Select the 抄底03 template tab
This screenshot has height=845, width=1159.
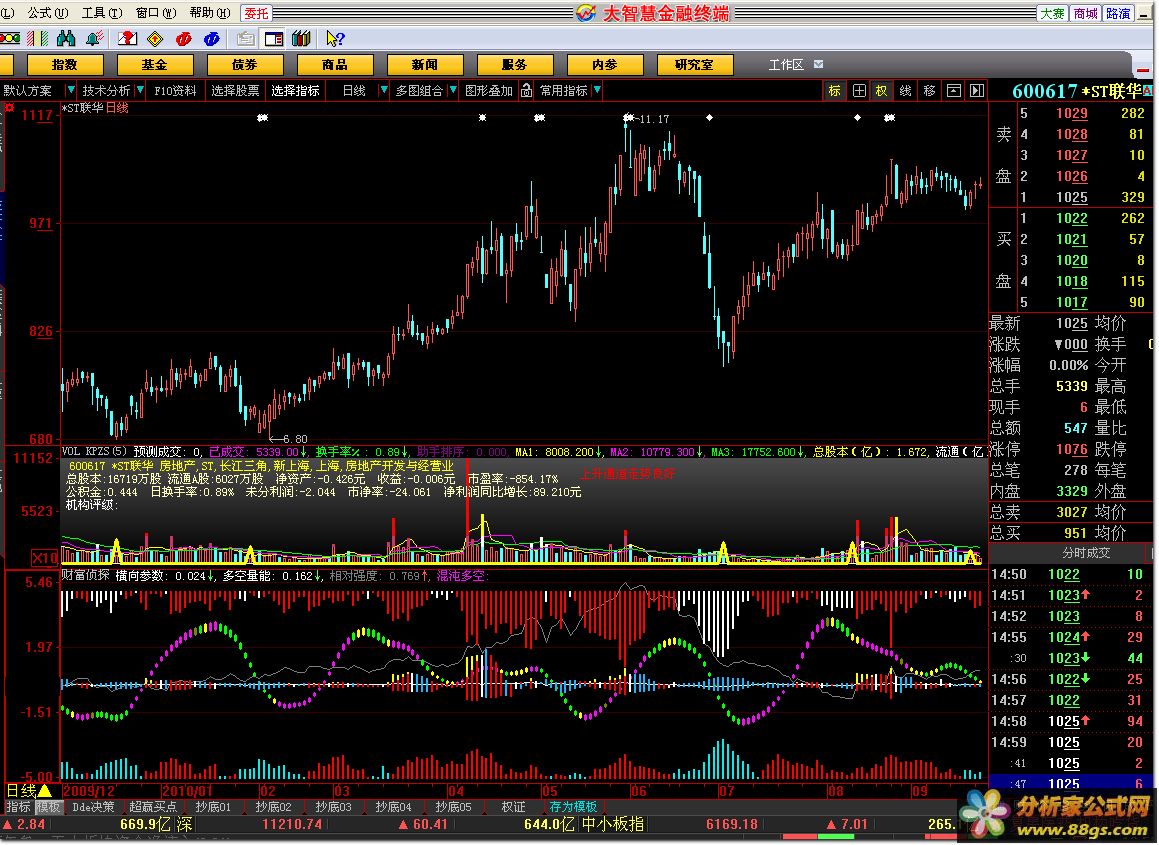tap(333, 807)
